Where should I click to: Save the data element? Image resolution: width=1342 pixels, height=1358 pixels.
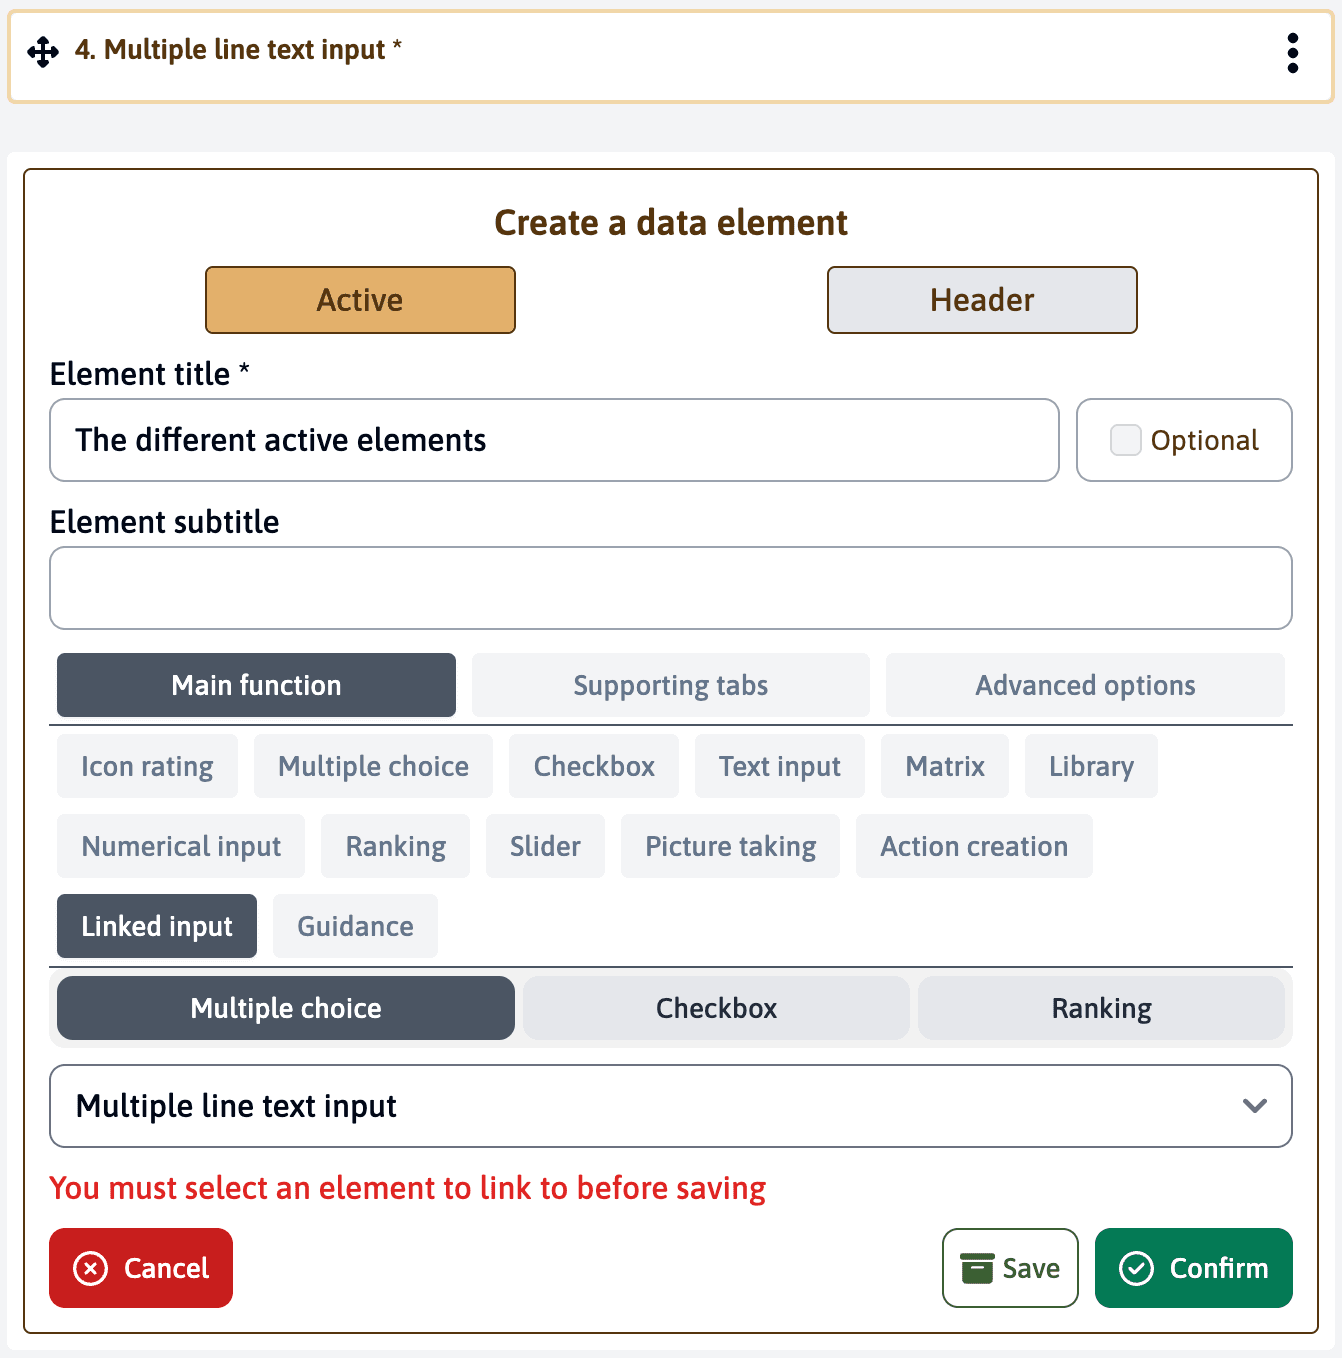tap(1010, 1268)
